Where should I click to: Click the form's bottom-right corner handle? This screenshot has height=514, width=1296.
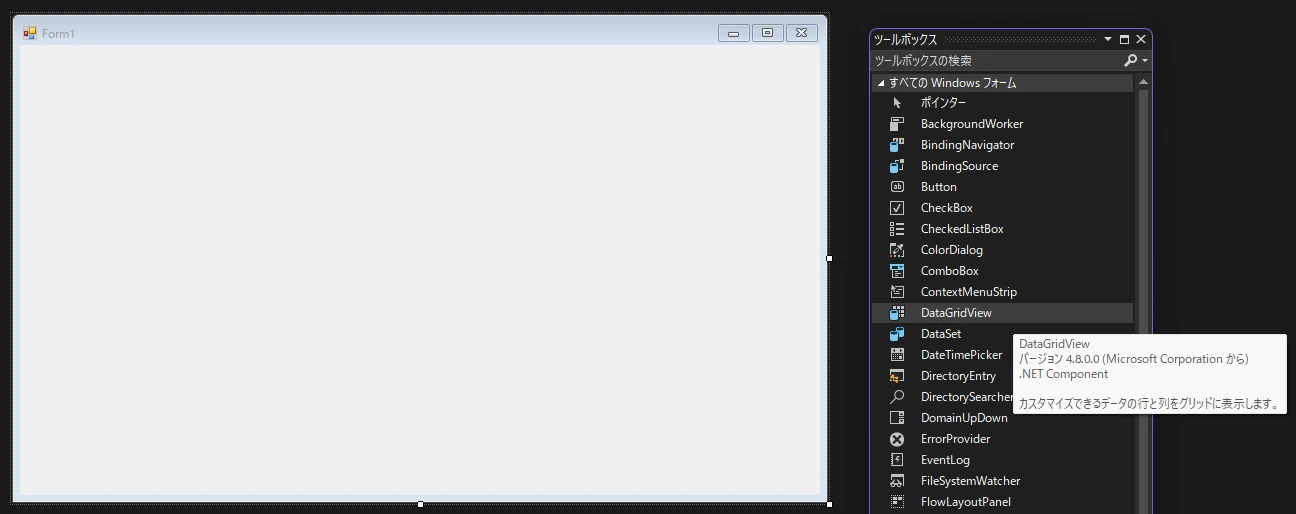click(830, 504)
